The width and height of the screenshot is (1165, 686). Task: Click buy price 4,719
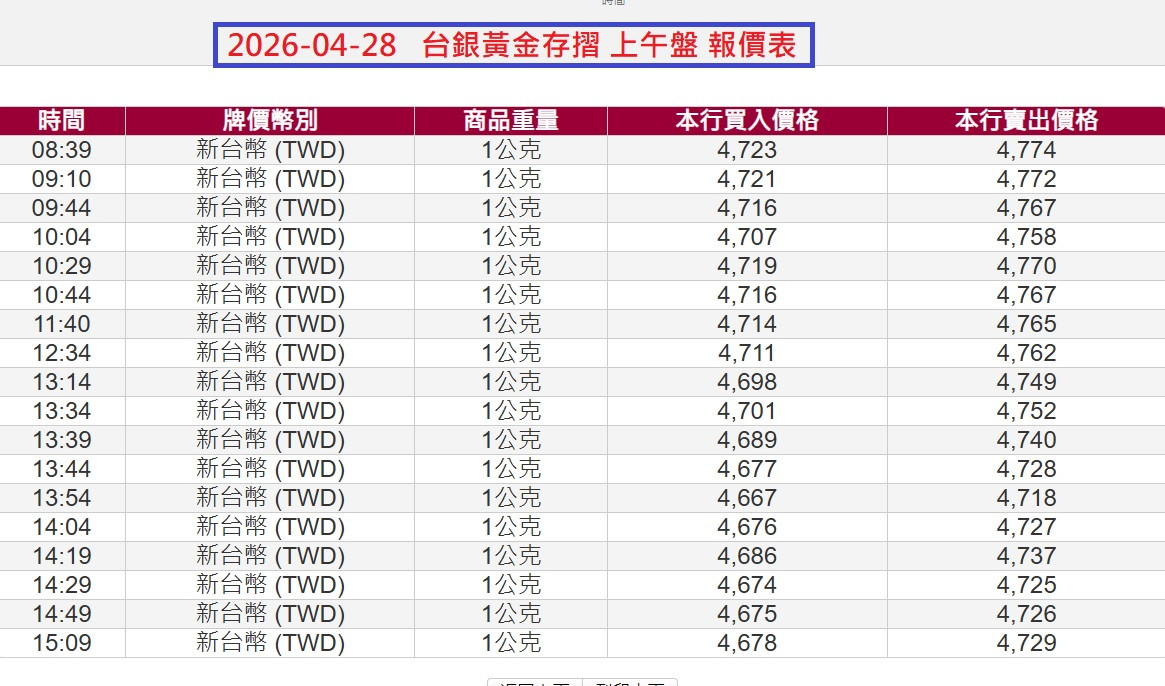tap(747, 266)
